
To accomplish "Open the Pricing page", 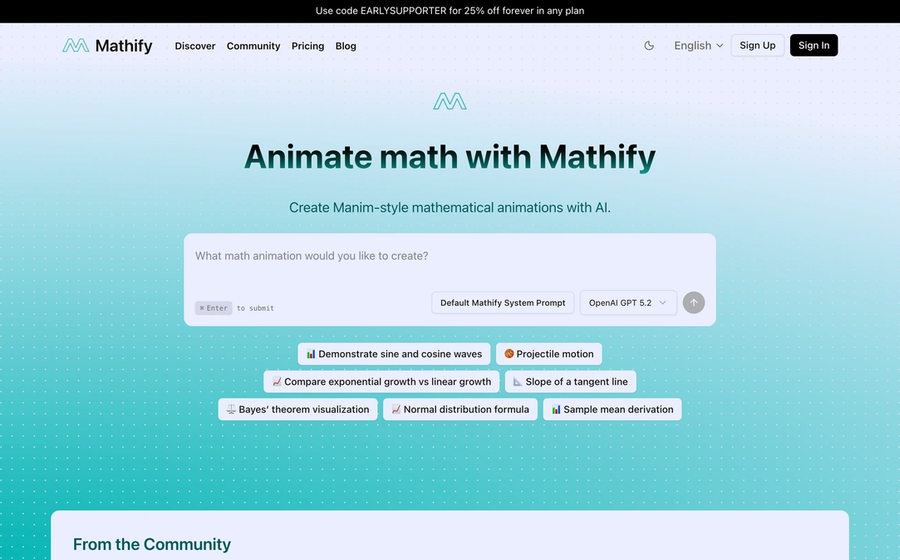I will (308, 46).
